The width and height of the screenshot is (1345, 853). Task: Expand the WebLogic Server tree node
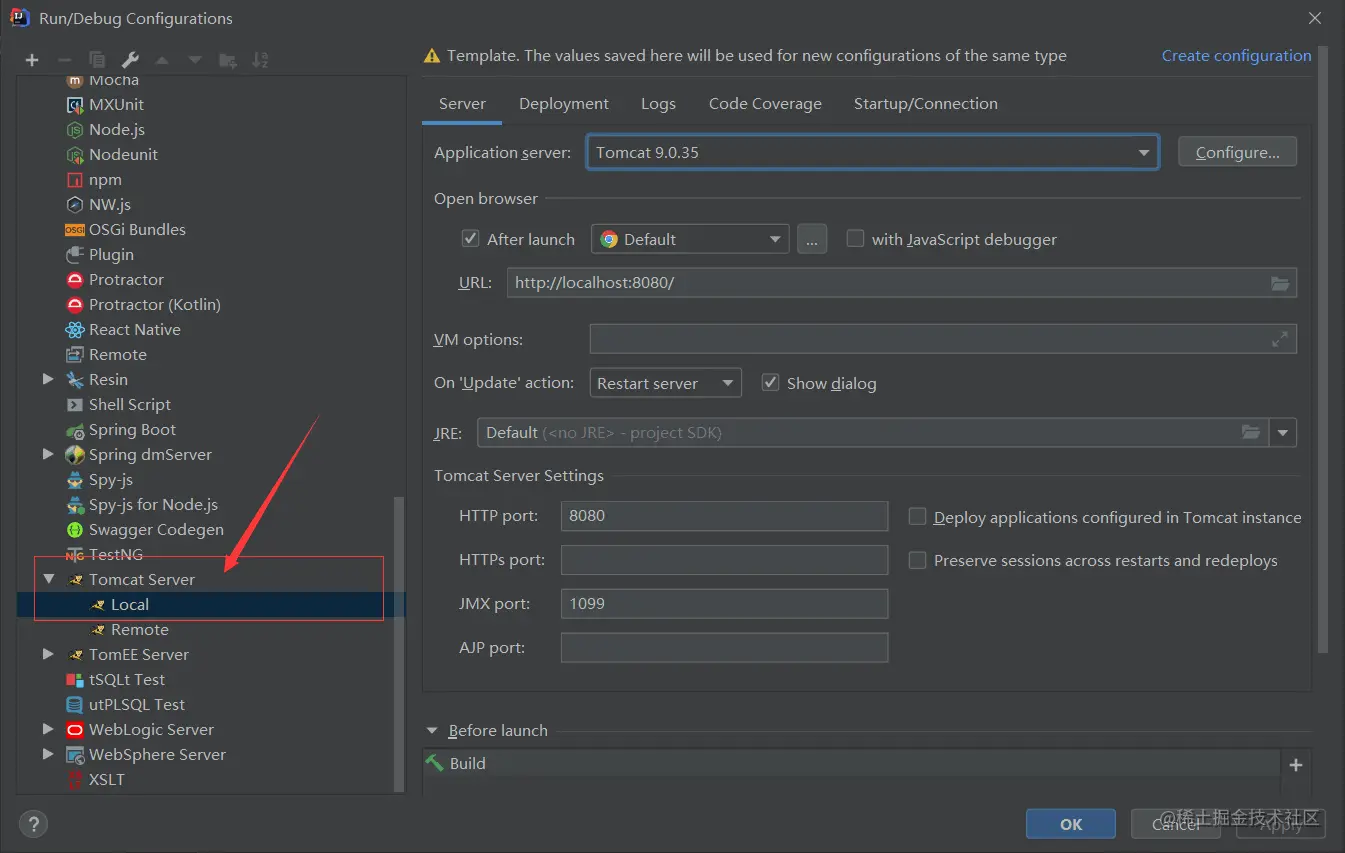[x=48, y=730]
